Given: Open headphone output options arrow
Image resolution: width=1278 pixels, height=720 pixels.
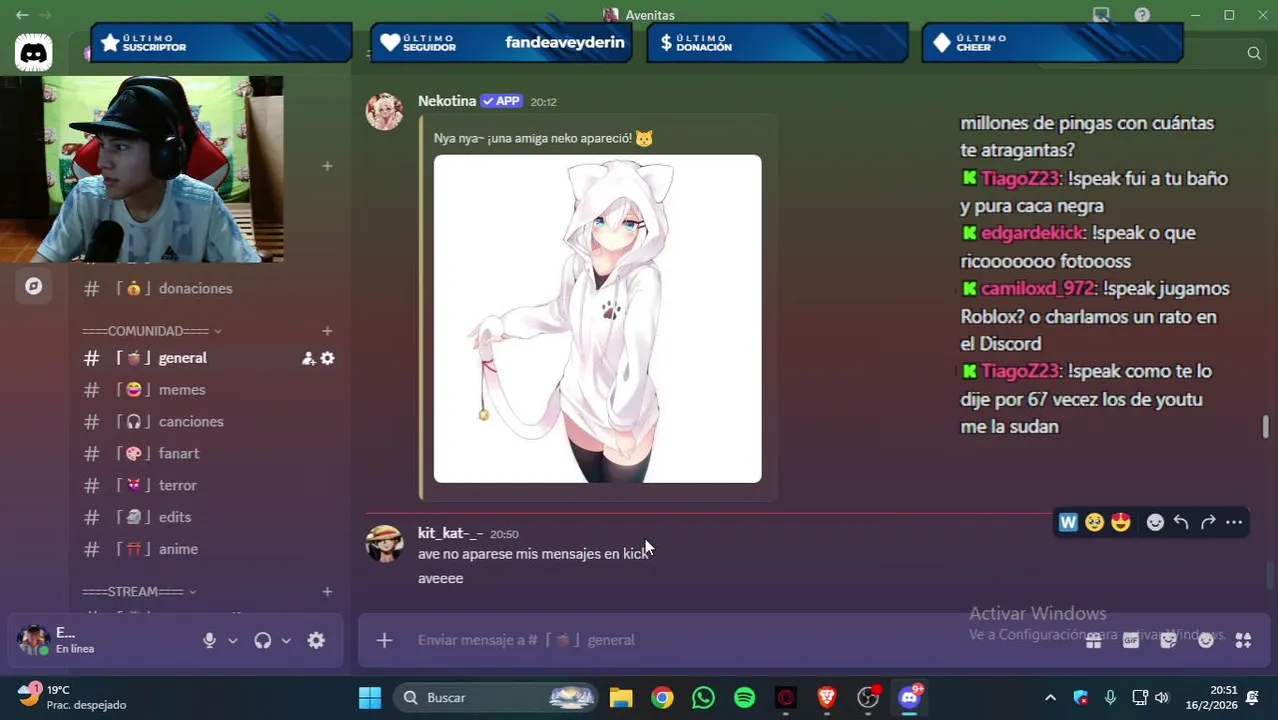Looking at the screenshot, I should coord(286,641).
